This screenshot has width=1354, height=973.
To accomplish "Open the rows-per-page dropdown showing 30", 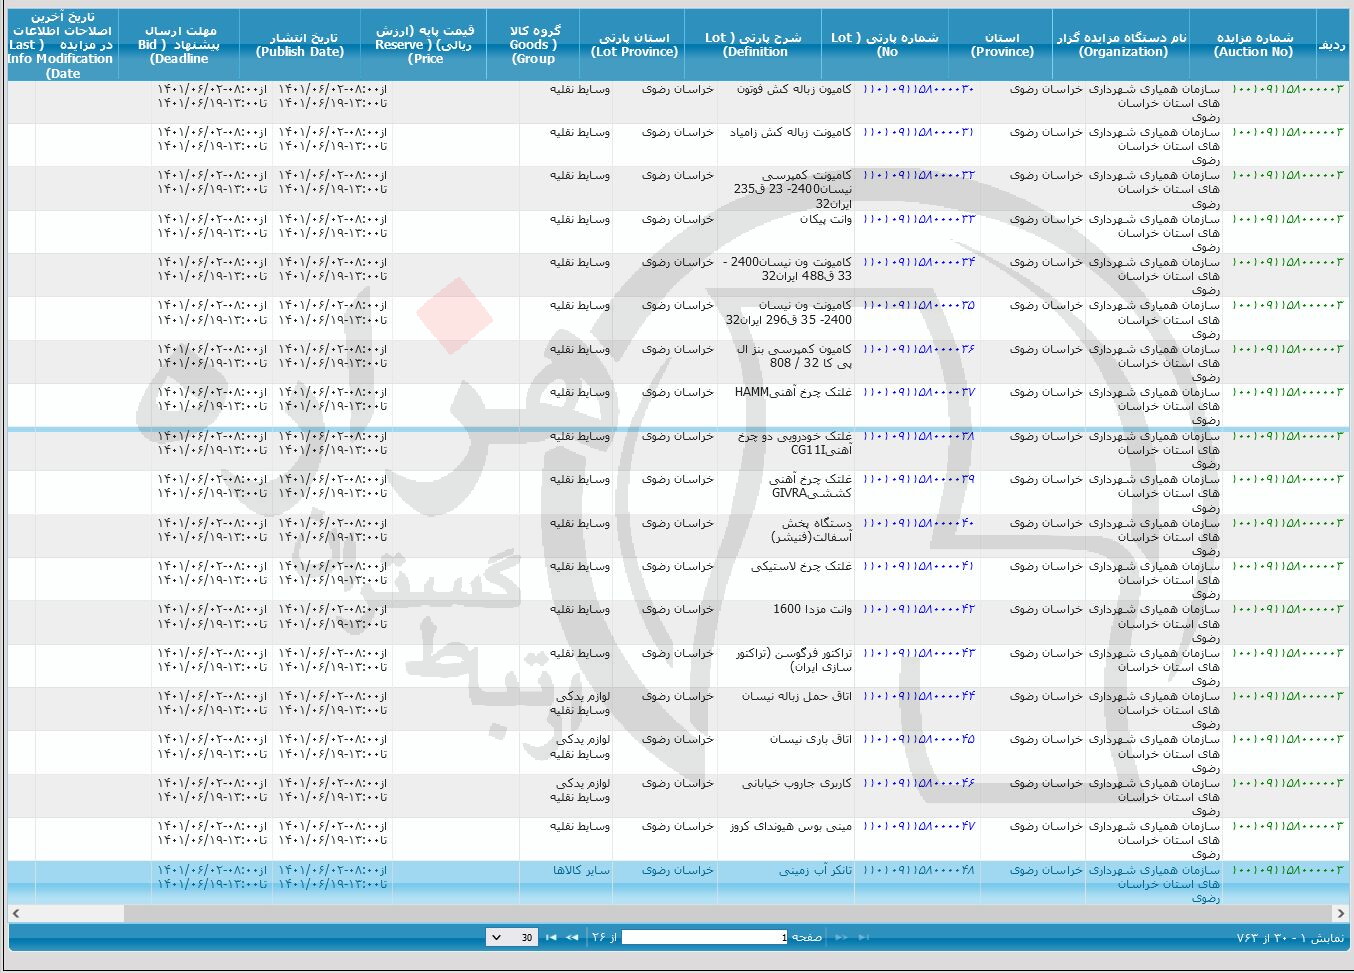I will coord(511,937).
